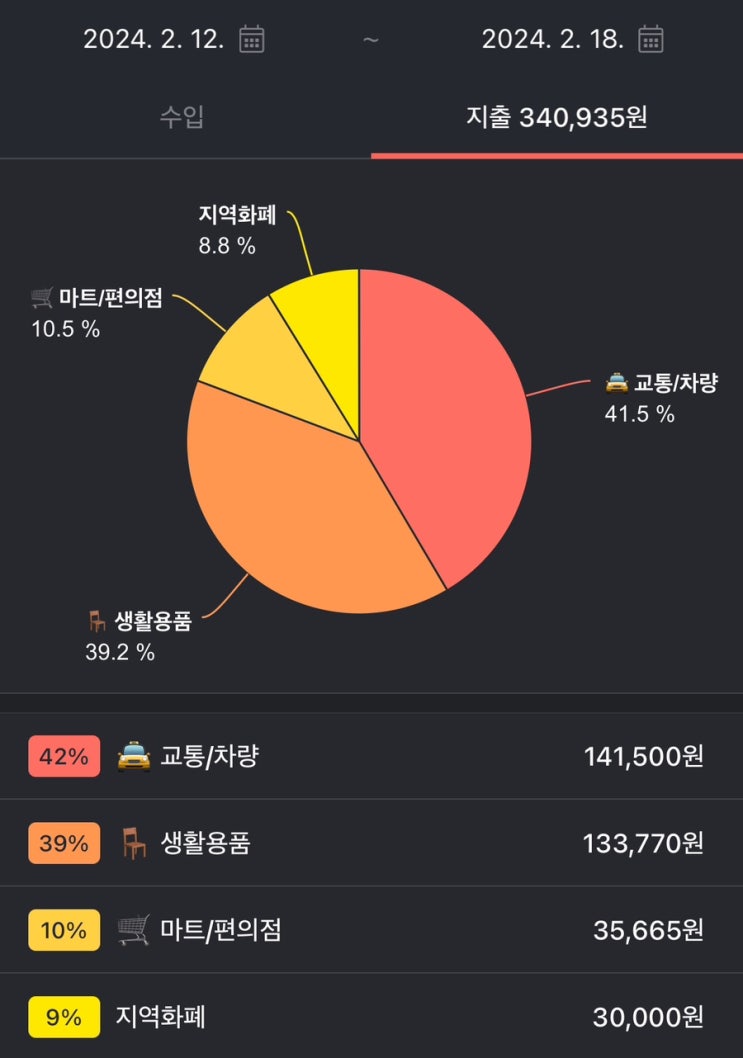Click orange 39% percentage badge

click(64, 844)
